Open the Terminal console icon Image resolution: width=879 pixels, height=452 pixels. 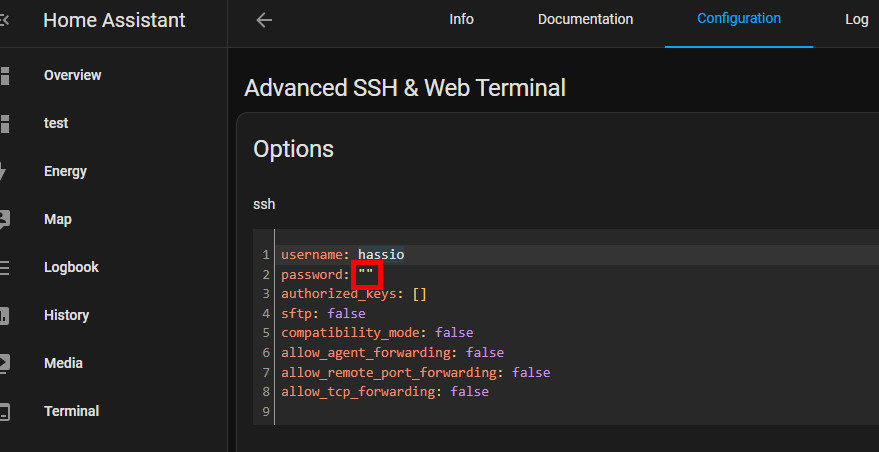[4, 412]
